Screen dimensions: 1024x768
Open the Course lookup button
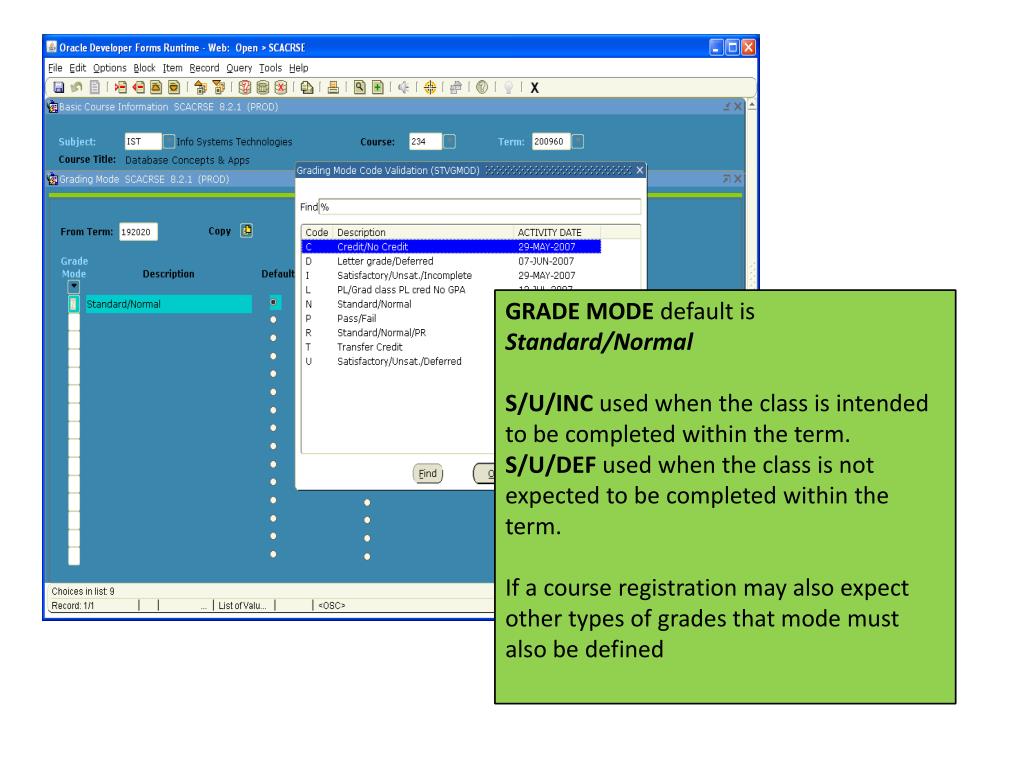(x=449, y=141)
